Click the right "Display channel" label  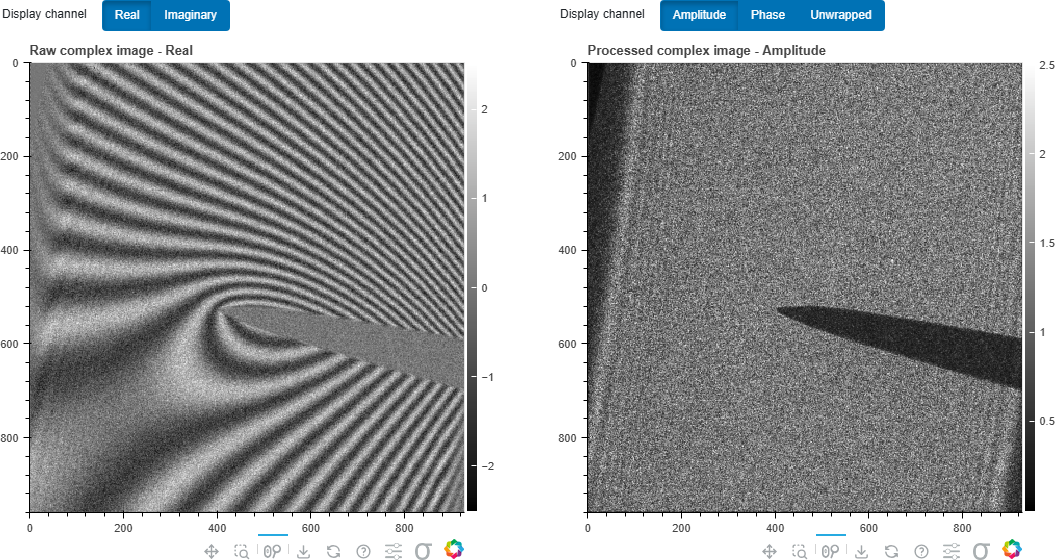tap(602, 13)
